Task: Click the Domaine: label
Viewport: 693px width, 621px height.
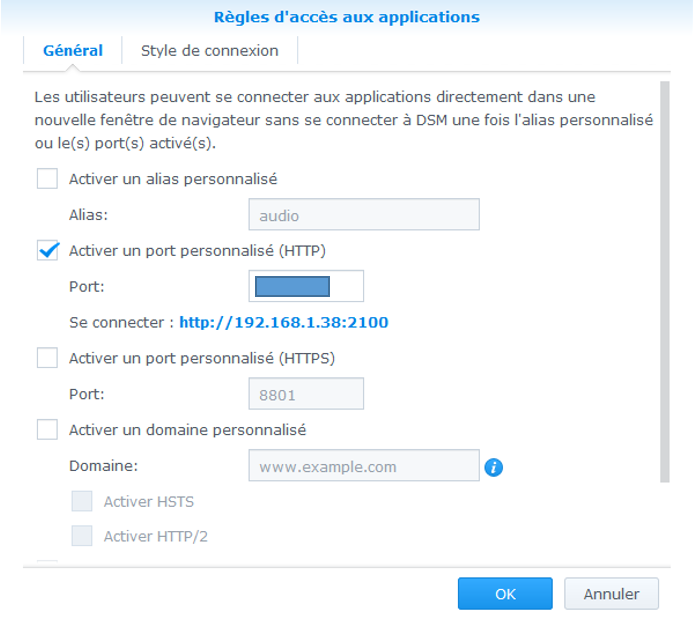Action: point(103,467)
